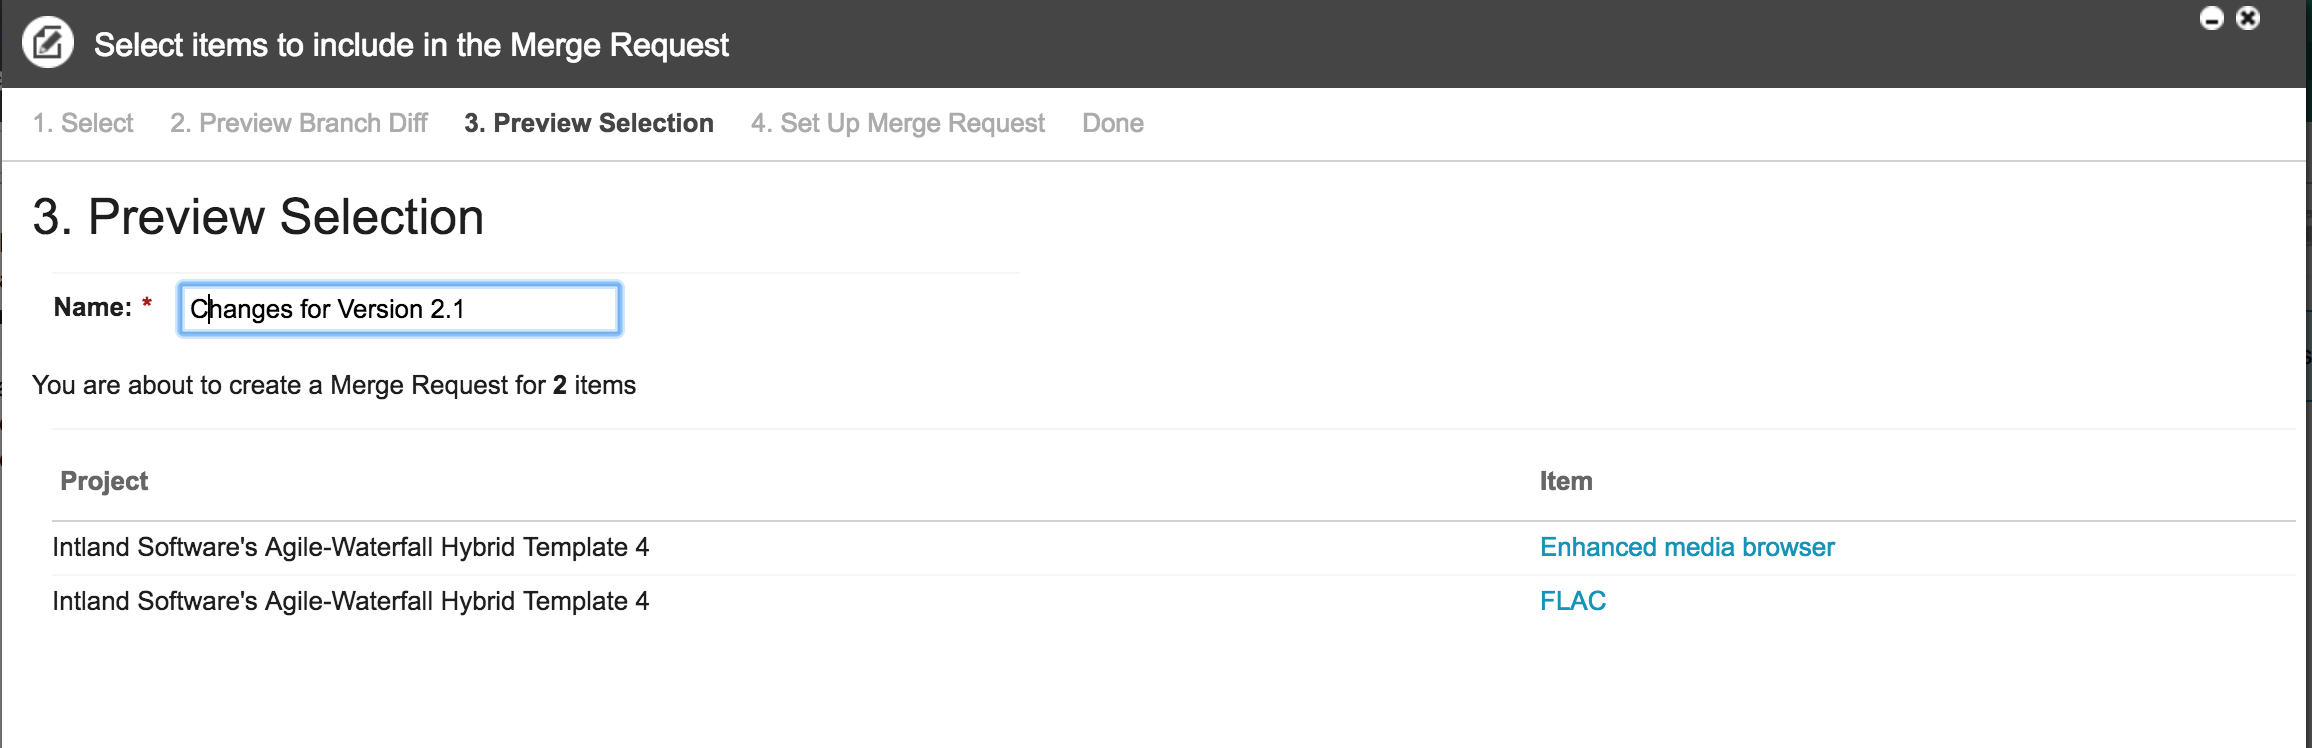Select the 3. Preview Selection step
The width and height of the screenshot is (2312, 748).
(589, 123)
